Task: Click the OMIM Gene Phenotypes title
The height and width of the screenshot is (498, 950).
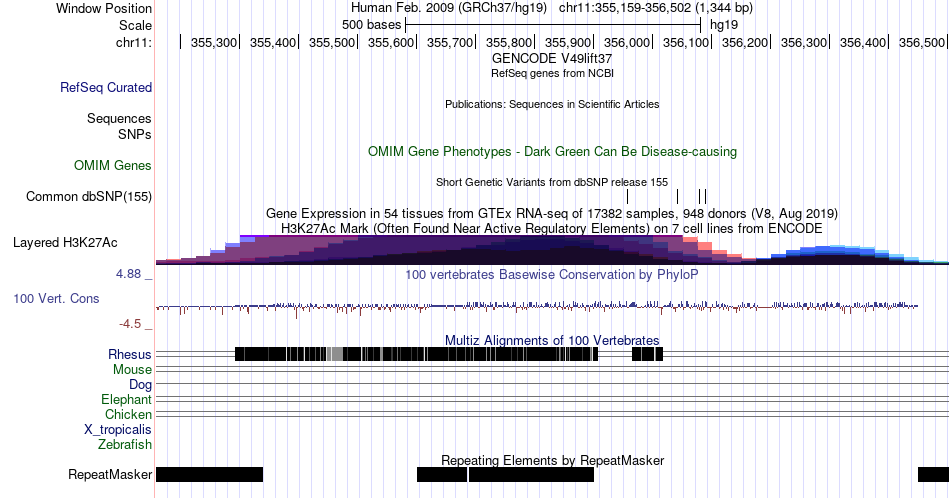Action: point(552,151)
